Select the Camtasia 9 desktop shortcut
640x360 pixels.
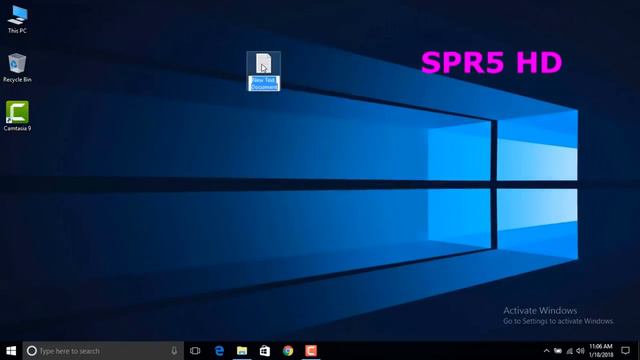click(17, 116)
